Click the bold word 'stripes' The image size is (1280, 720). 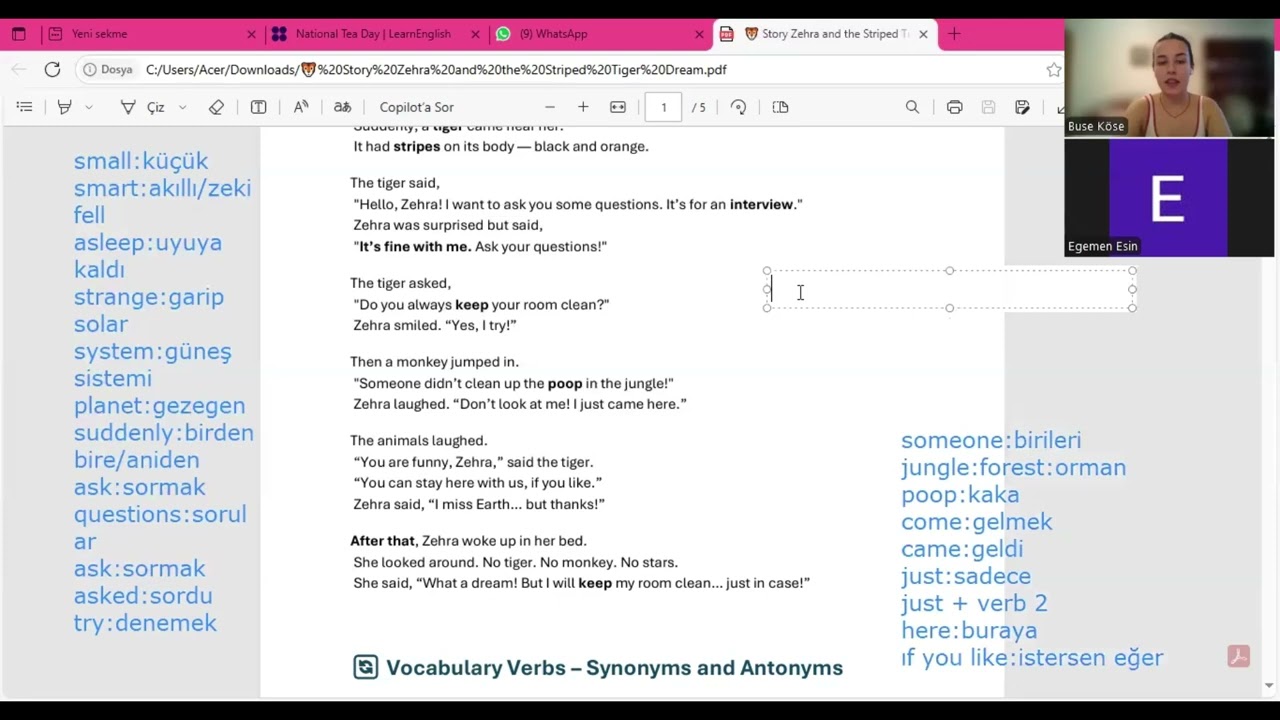[416, 147]
